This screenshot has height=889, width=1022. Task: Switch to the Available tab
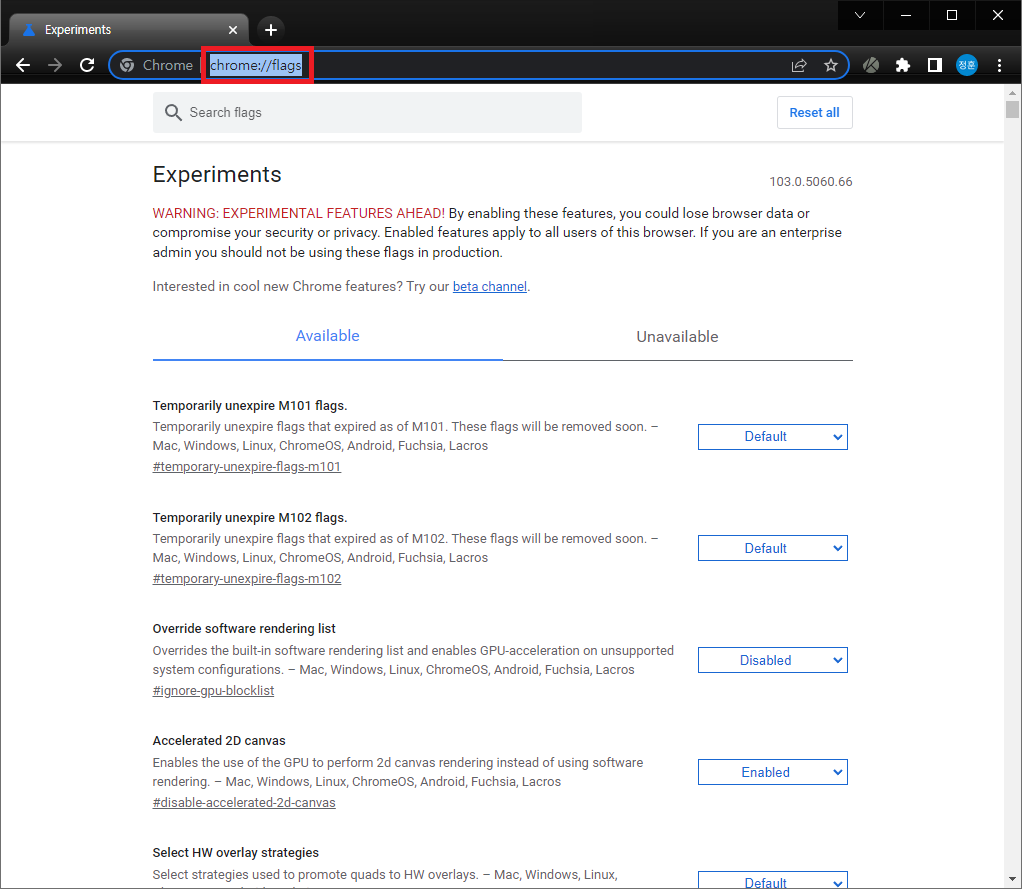point(327,336)
